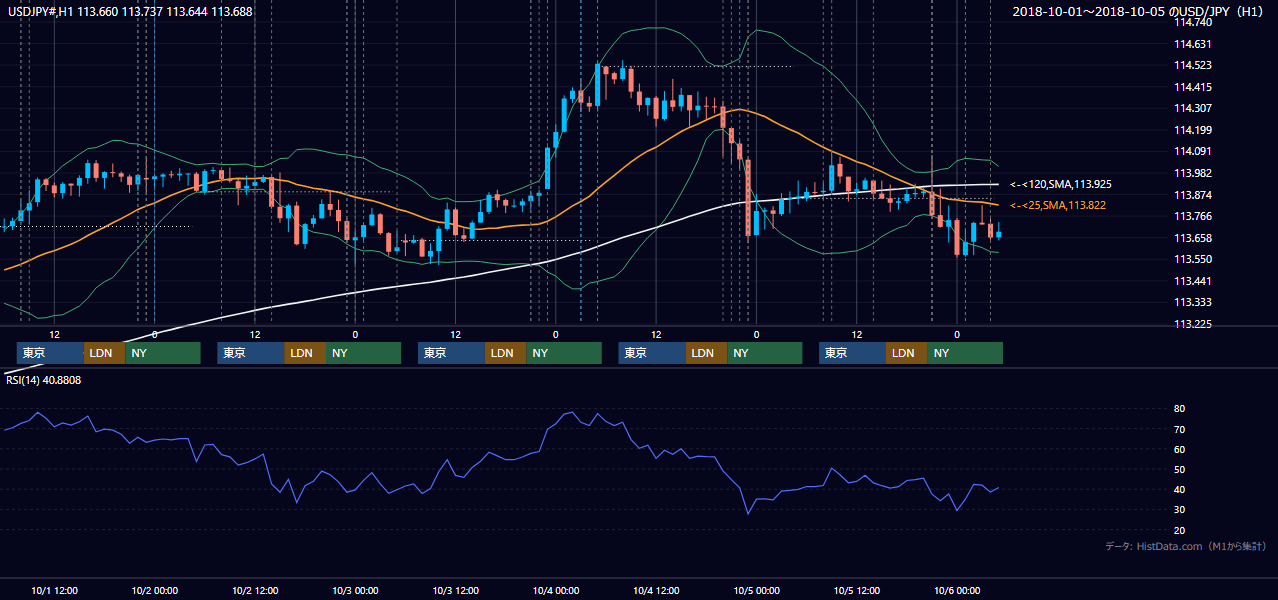The image size is (1278, 600).
Task: Select the 10/6 00:00 time label
Action: point(957,590)
